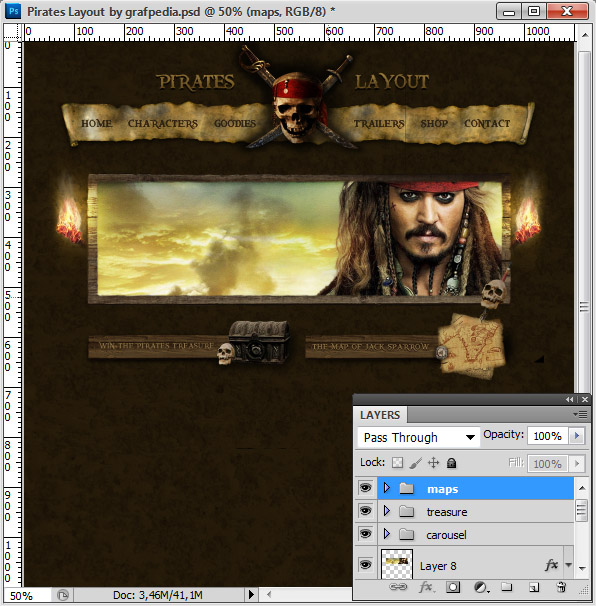Viewport: 596px width, 606px height.
Task: Click CONTACT on the canvas parchment menu
Action: 487,123
